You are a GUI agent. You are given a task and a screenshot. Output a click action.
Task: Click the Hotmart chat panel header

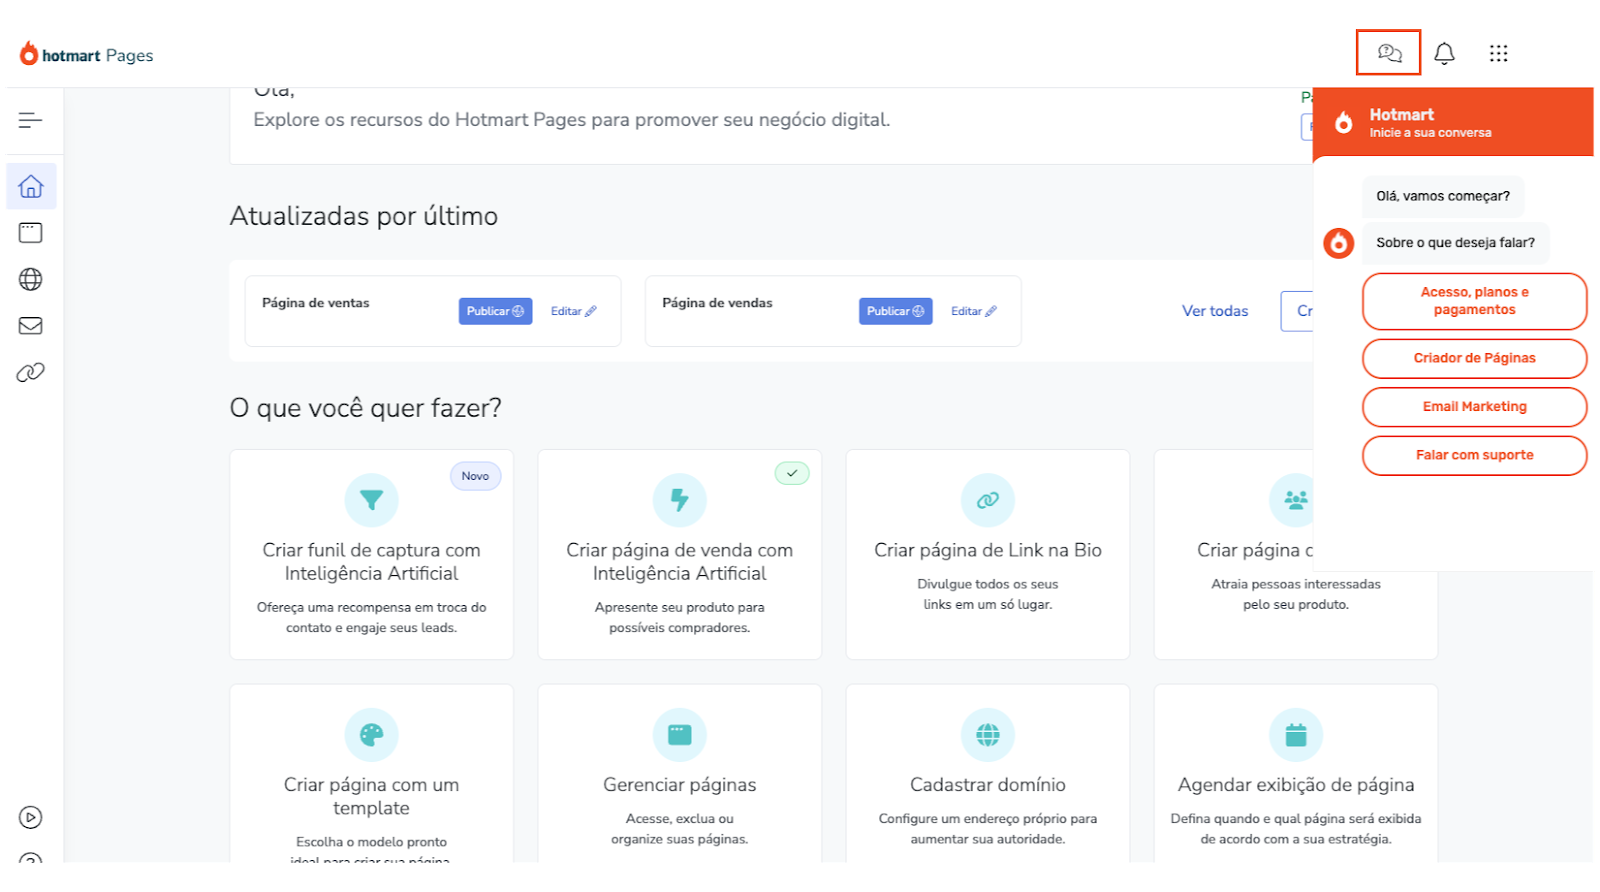click(1452, 122)
